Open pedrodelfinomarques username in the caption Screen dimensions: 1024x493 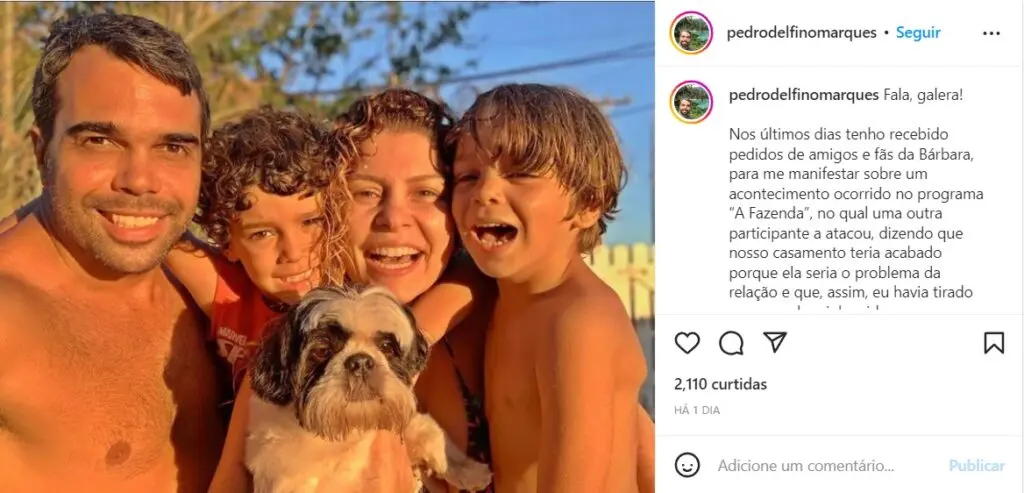click(x=803, y=95)
